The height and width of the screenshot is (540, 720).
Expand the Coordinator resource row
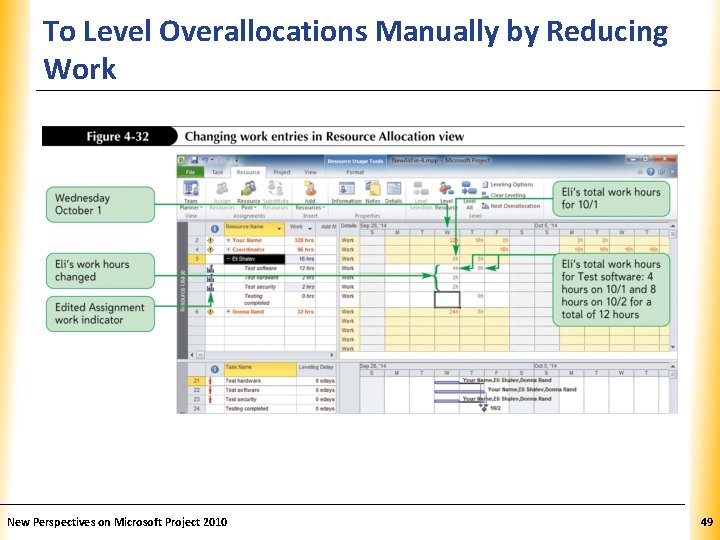pos(228,250)
